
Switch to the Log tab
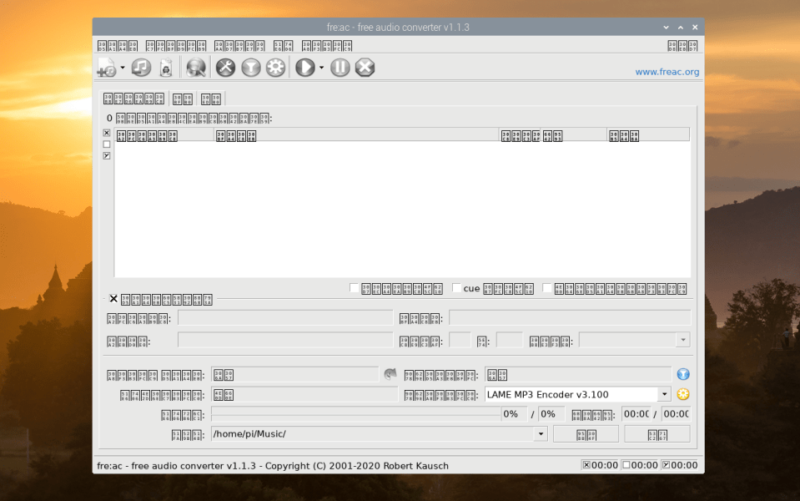(x=211, y=99)
